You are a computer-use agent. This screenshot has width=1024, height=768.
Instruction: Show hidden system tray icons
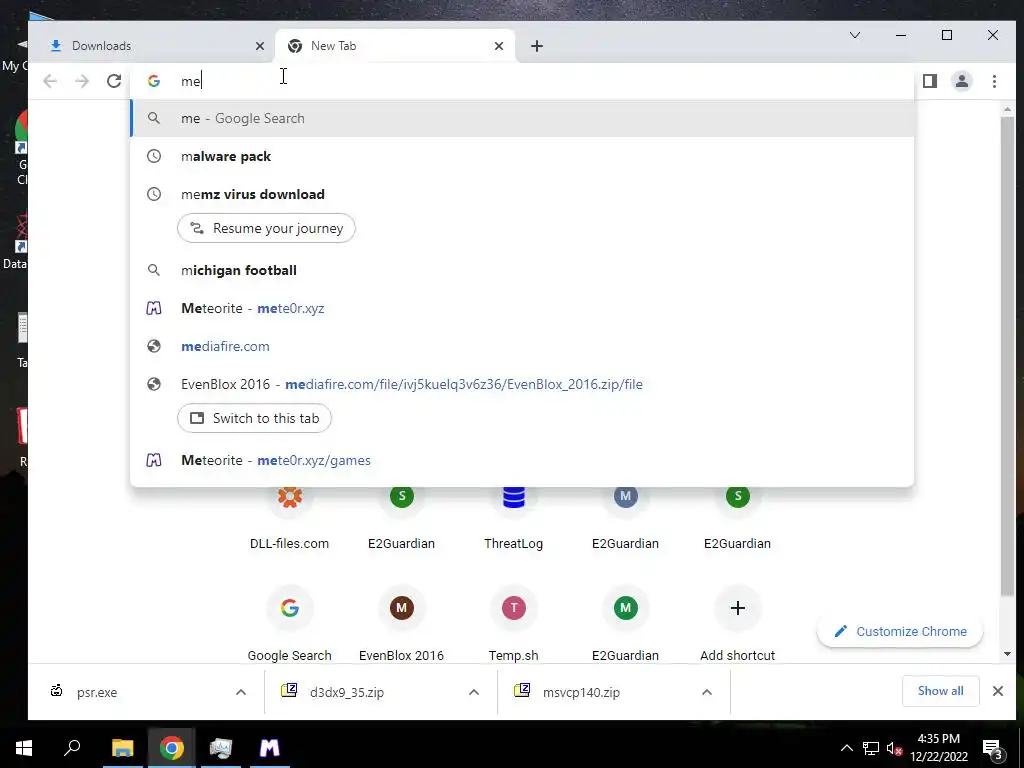pos(846,748)
